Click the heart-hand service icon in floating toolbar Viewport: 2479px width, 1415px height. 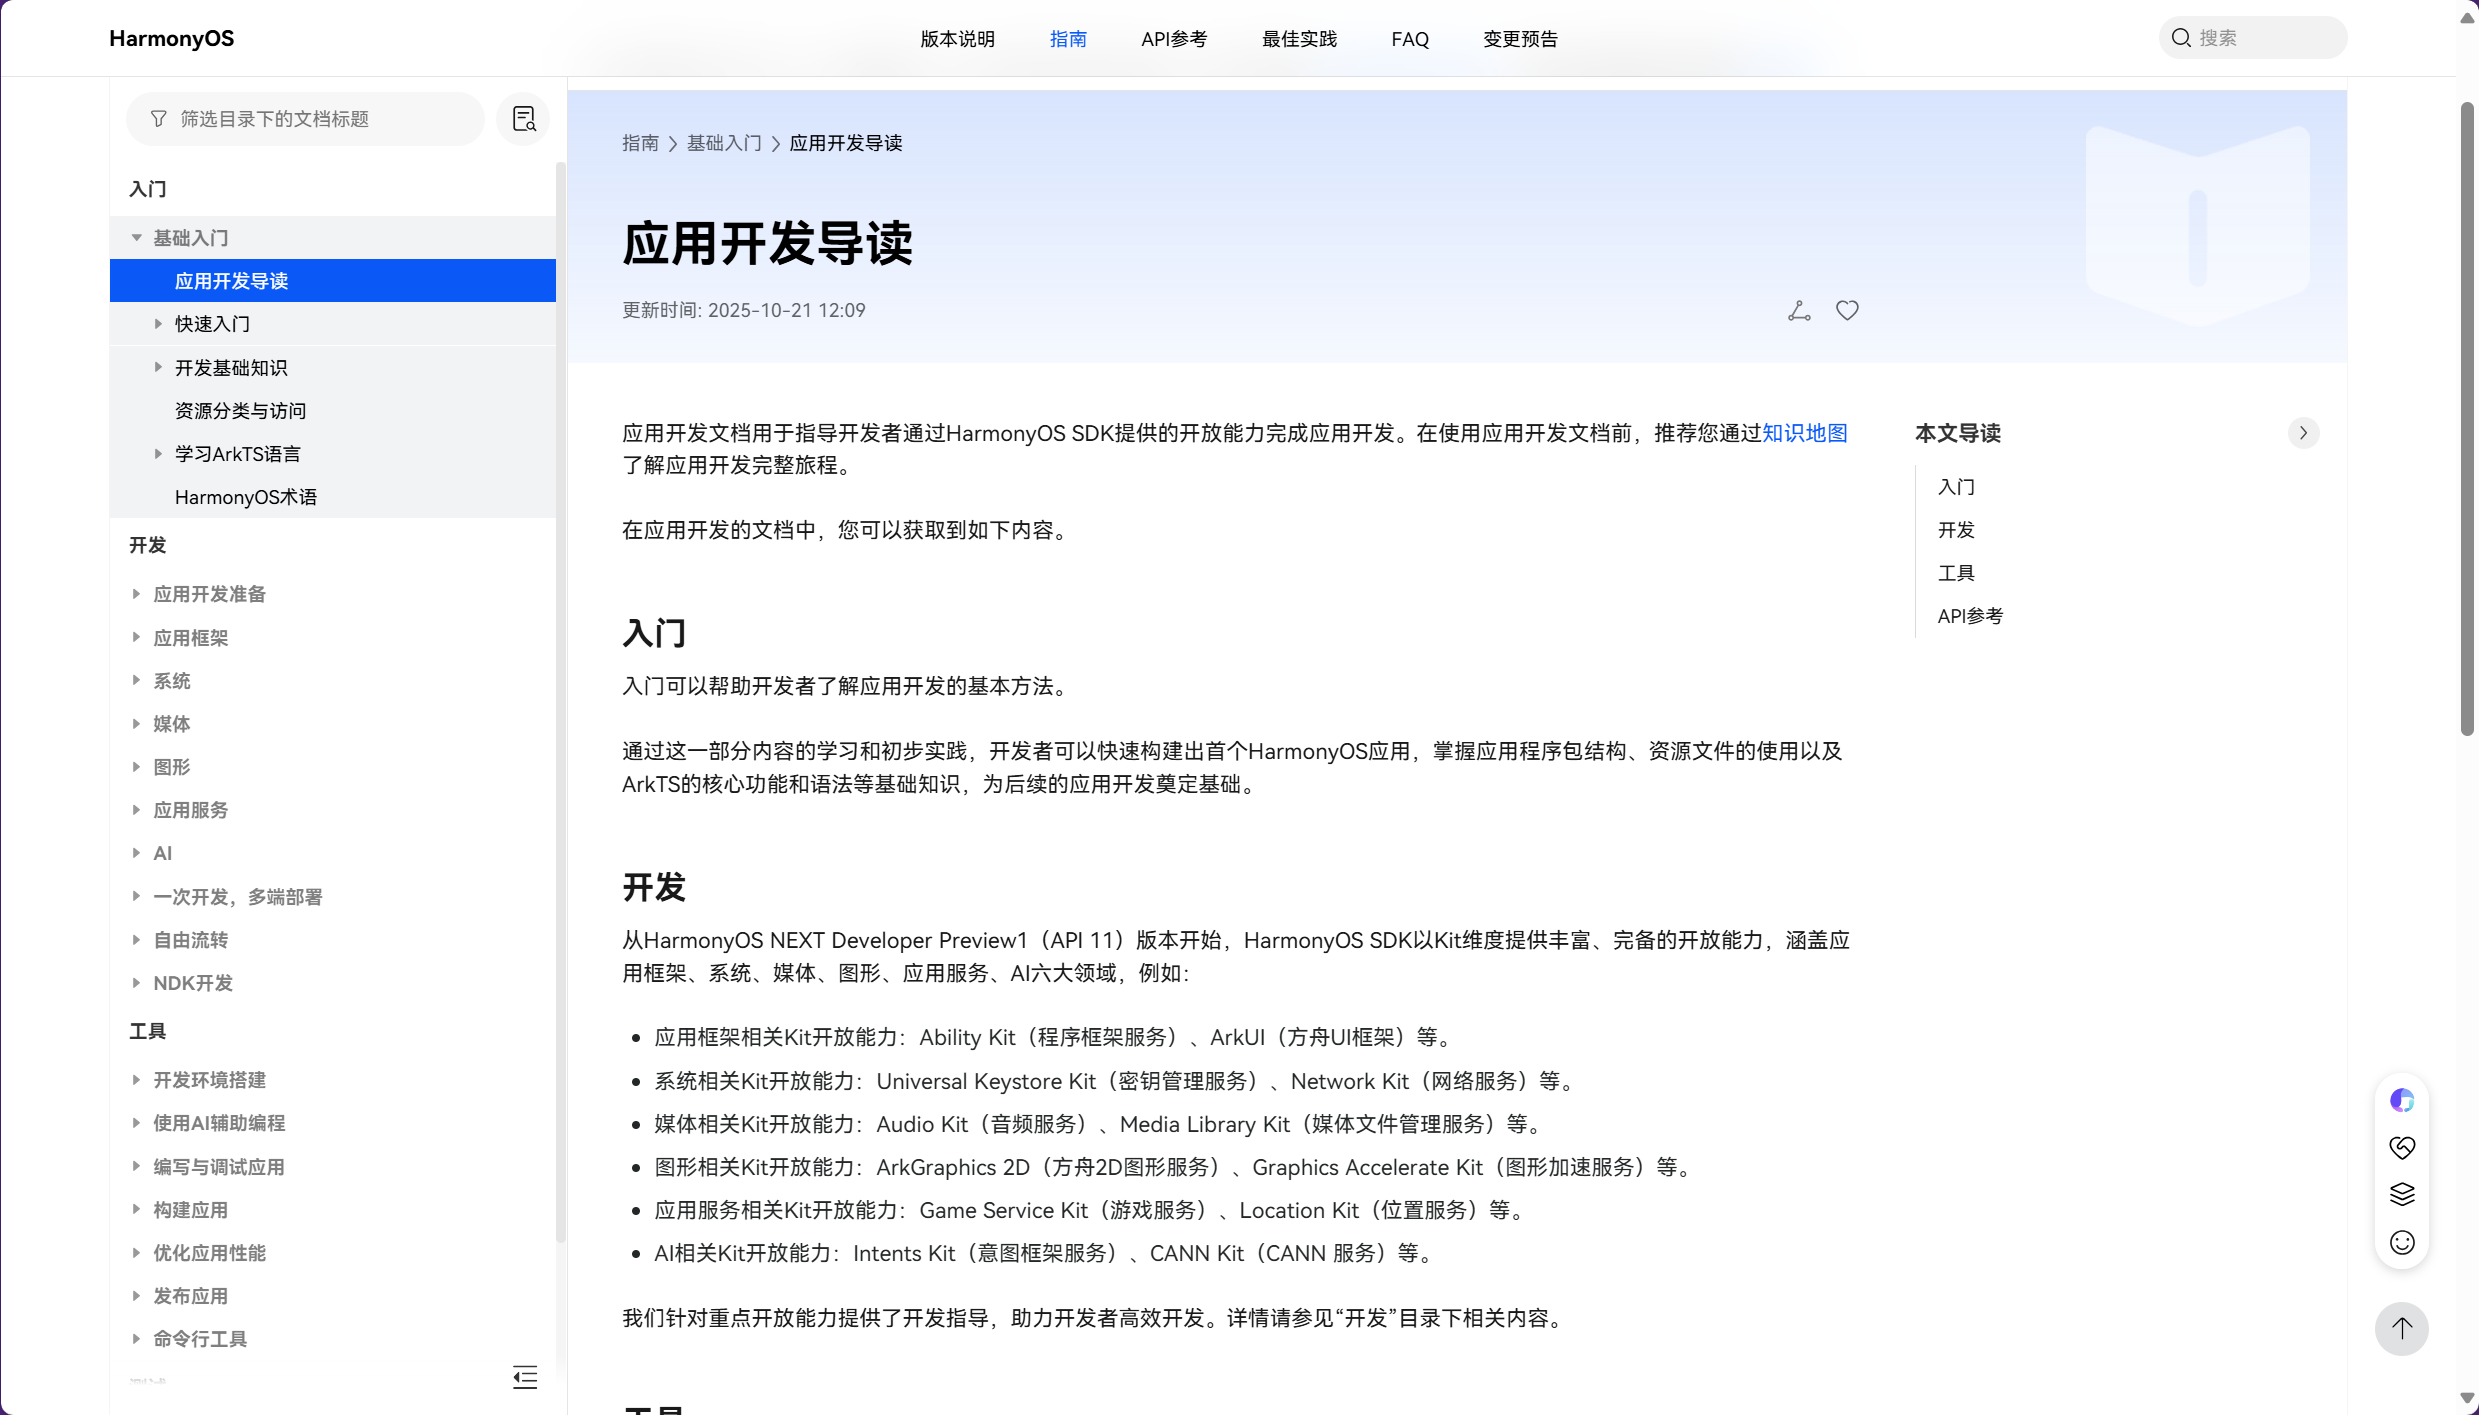(2402, 1147)
